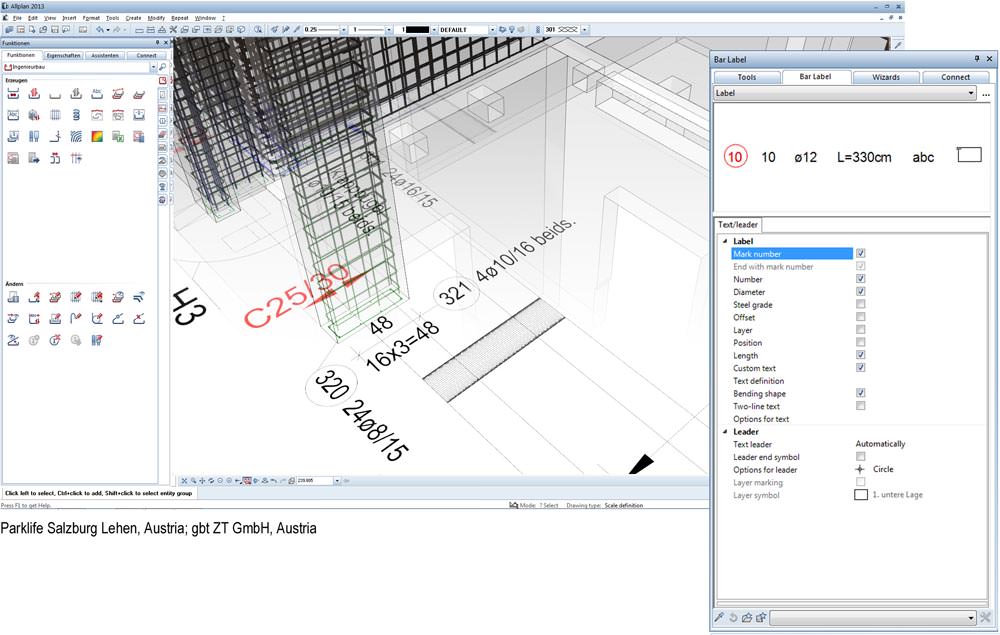The image size is (1000, 635).
Task: Click the red top icon in the vertical viewport toolbar
Action: click(x=163, y=81)
